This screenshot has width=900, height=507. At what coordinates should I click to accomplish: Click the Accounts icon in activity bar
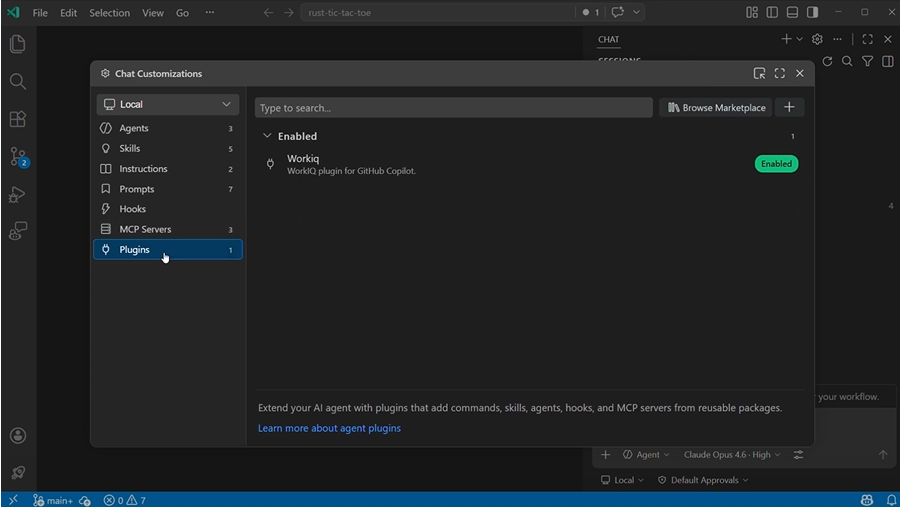(17, 436)
